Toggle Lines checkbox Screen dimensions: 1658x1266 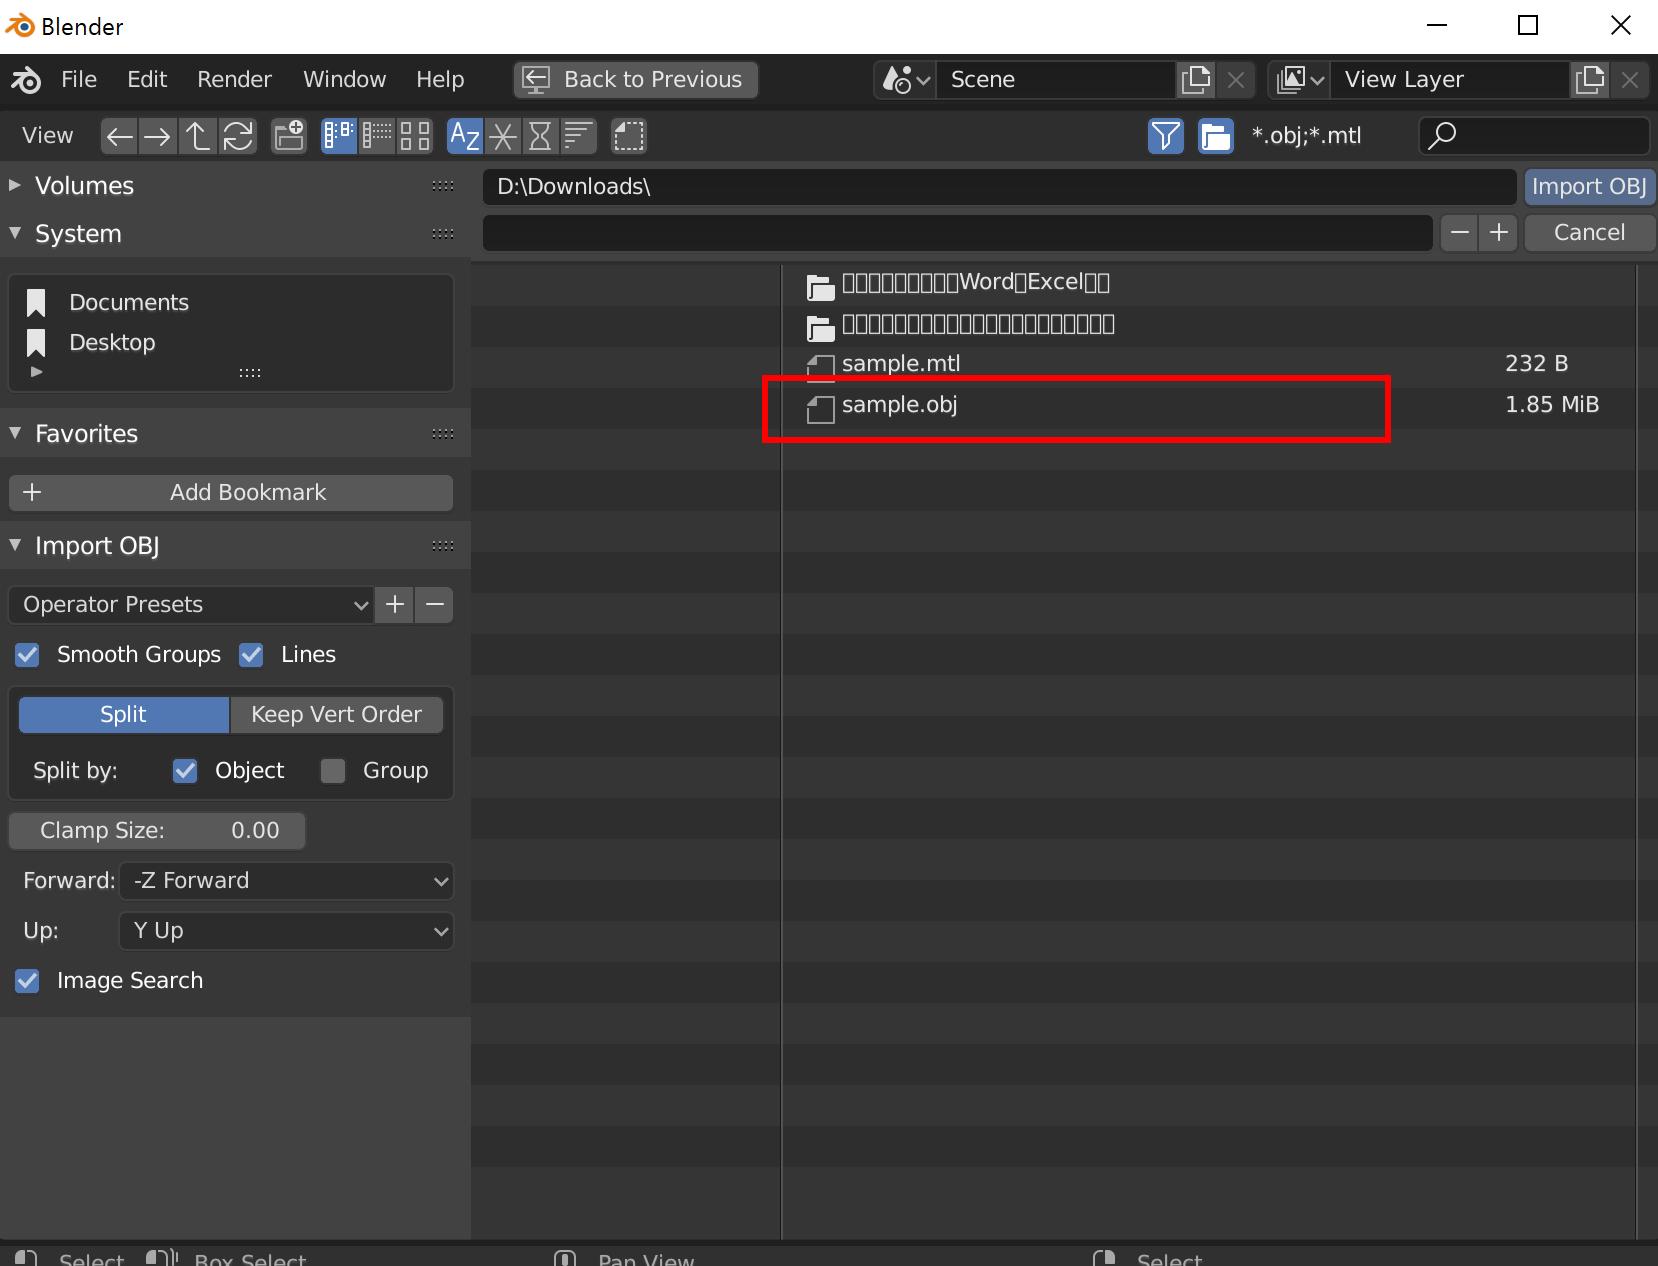point(252,655)
